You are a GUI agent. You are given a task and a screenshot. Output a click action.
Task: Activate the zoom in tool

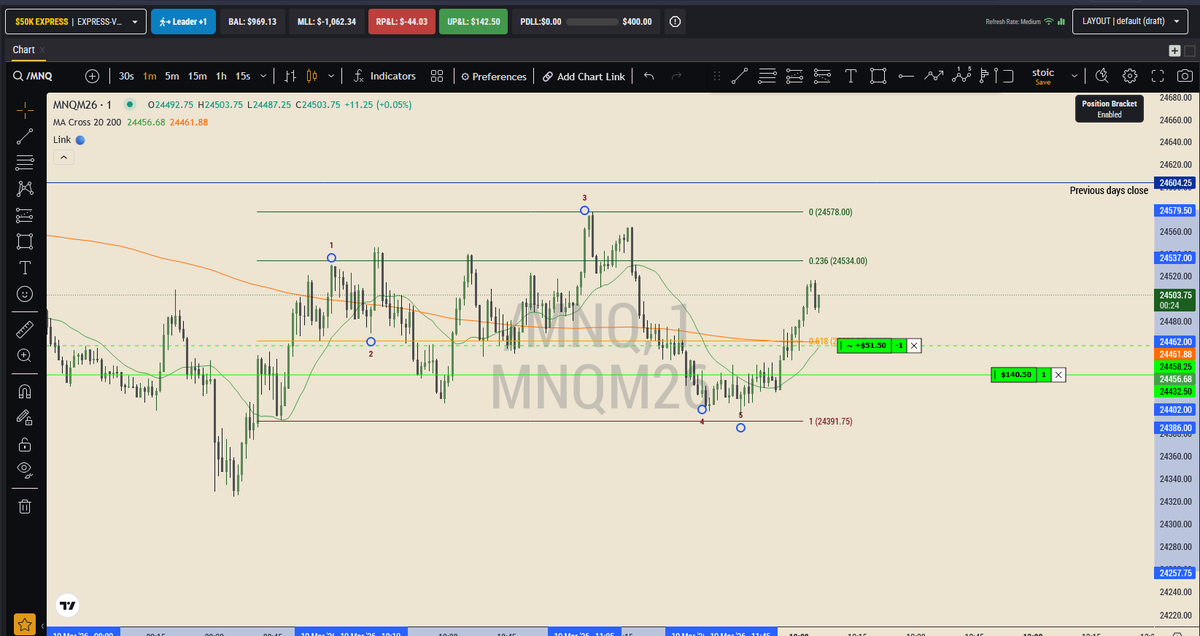pyautogui.click(x=25, y=354)
